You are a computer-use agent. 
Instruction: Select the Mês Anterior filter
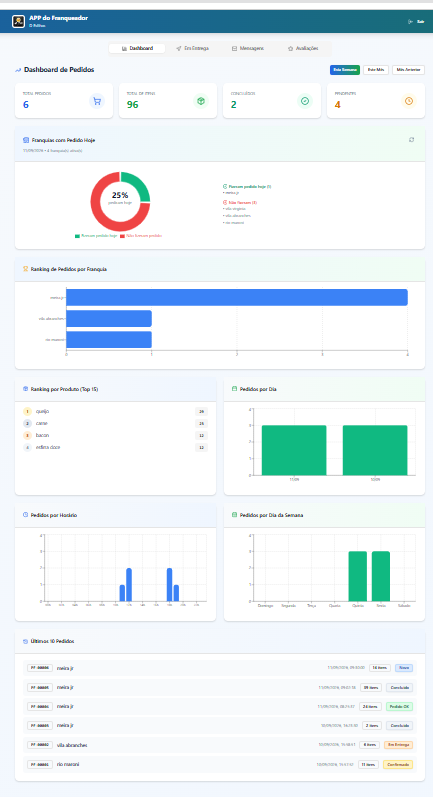point(408,70)
